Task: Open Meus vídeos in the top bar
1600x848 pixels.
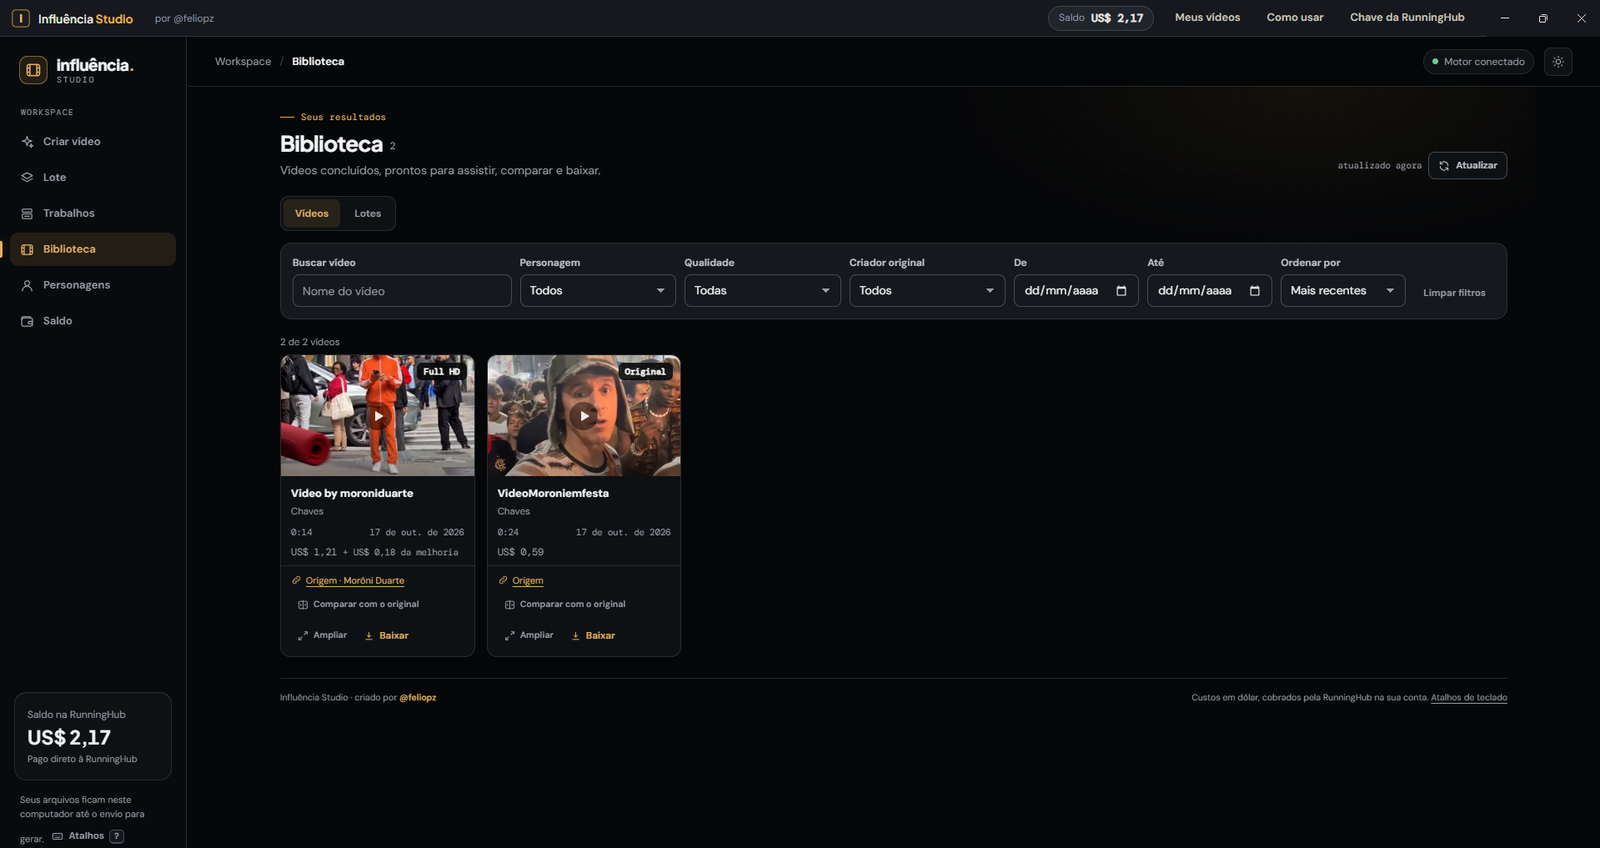Action: 1207,18
